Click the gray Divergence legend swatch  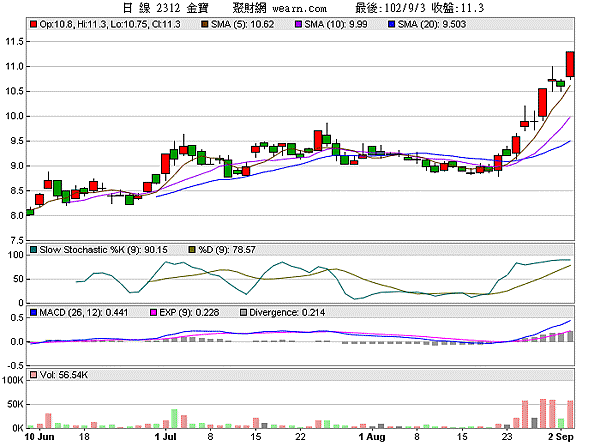tap(243, 313)
